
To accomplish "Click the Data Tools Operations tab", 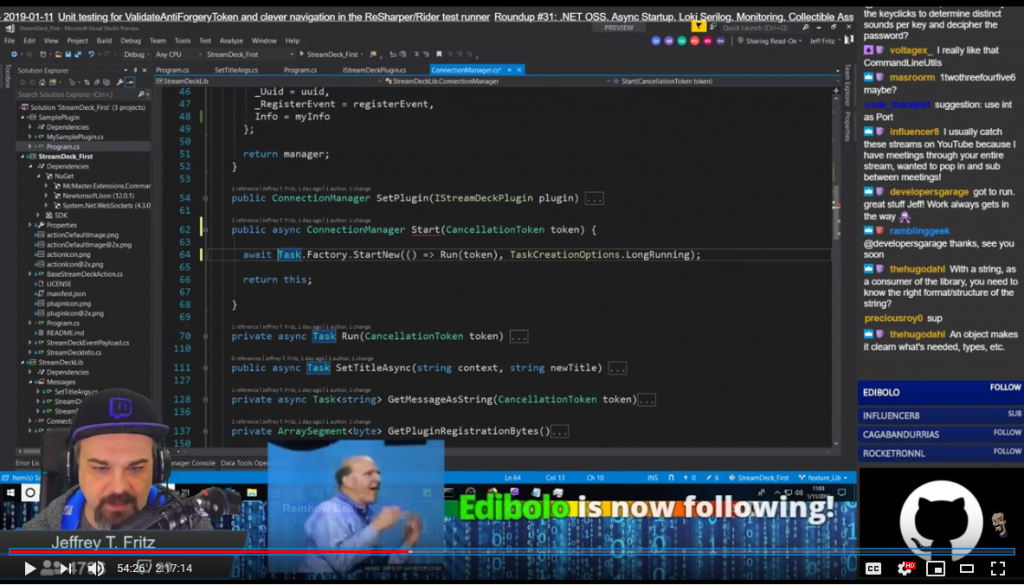I will tap(244, 463).
